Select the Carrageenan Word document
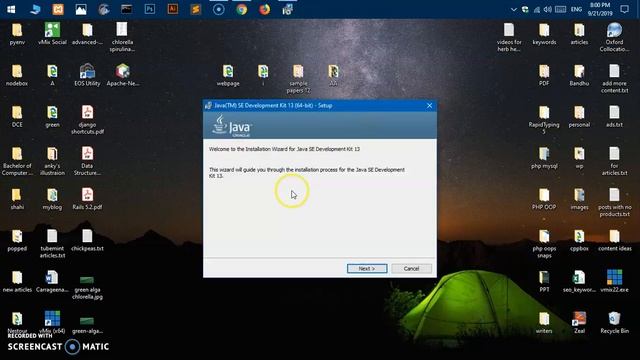This screenshot has width=640, height=360. tap(52, 281)
